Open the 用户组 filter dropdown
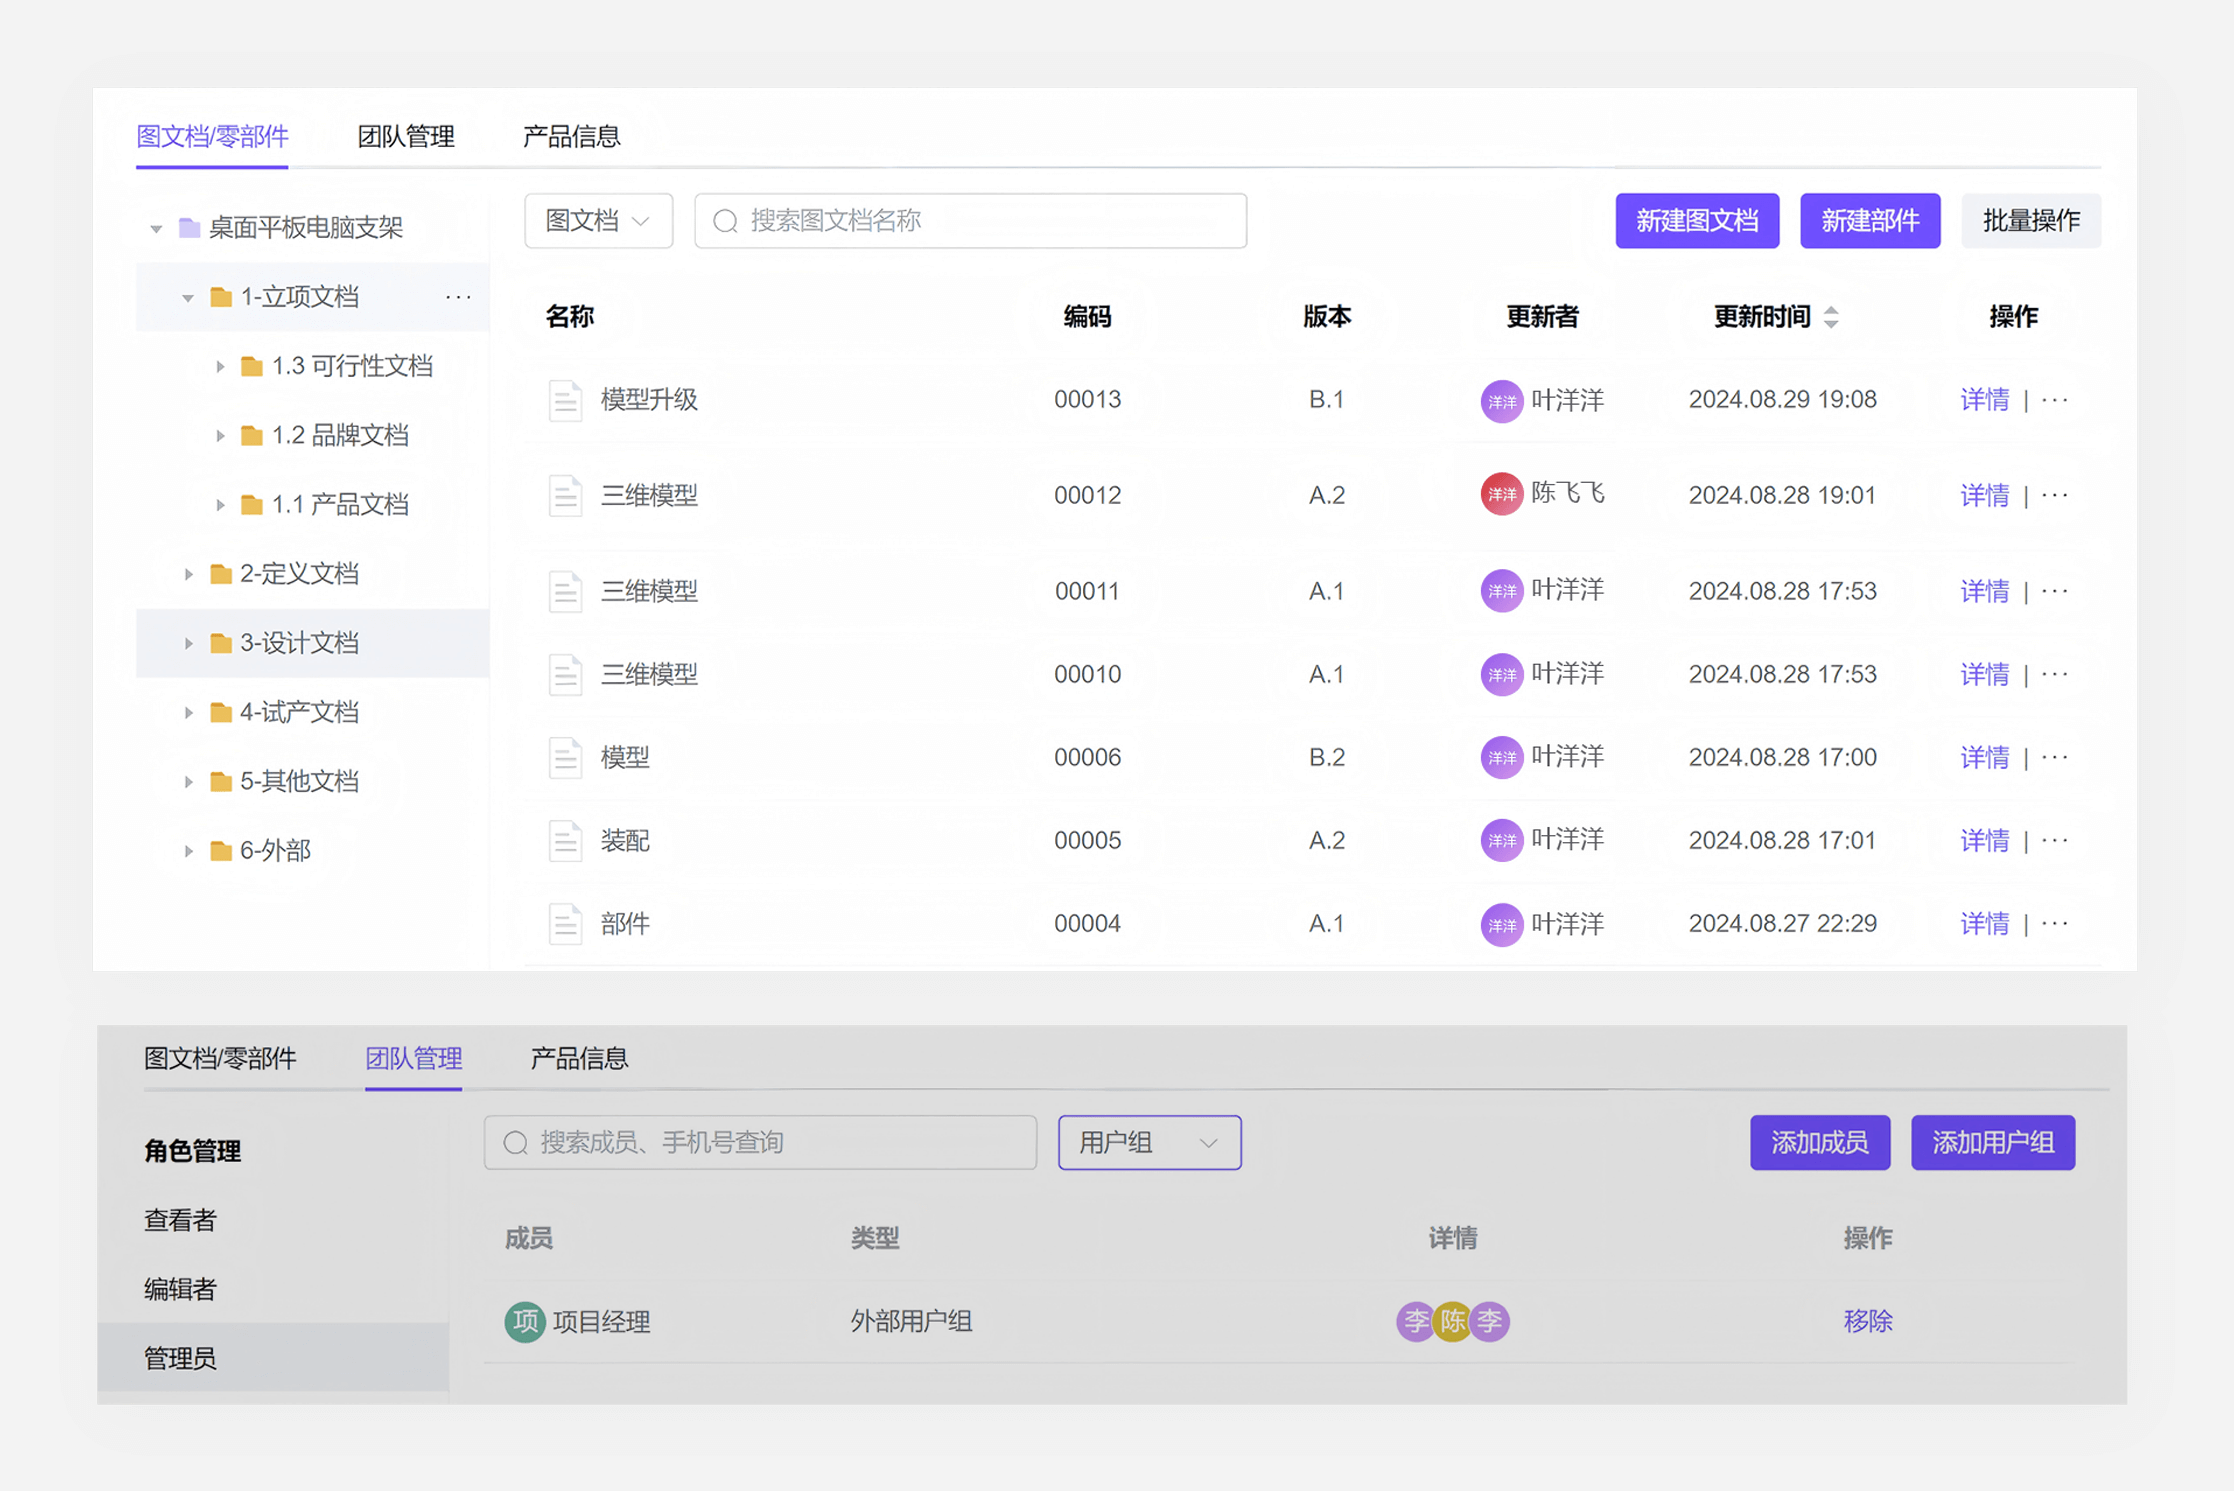This screenshot has width=2234, height=1491. (x=1148, y=1142)
